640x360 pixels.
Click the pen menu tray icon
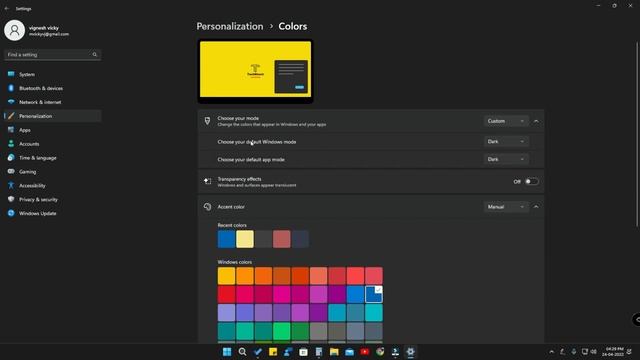(562, 352)
